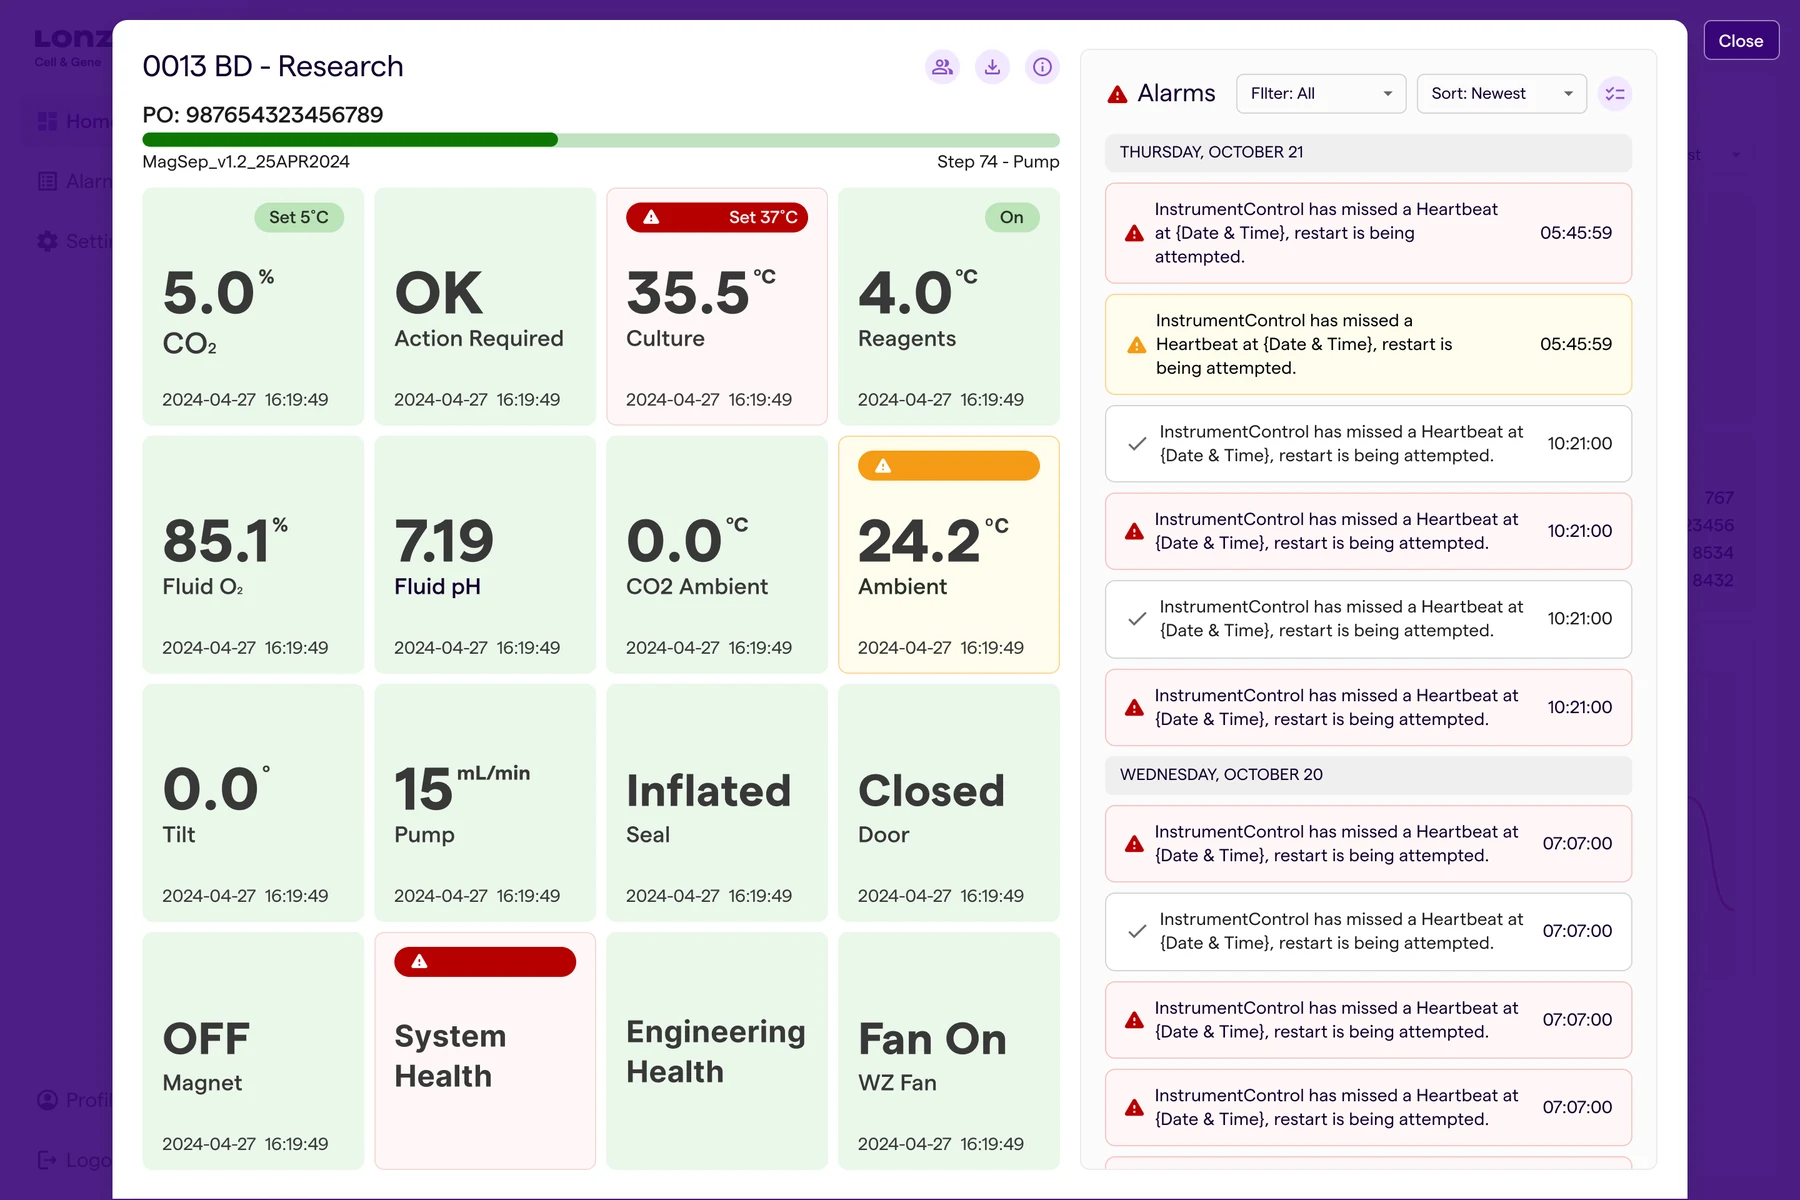Click the MagSep_v1.2_25APR2024 protocol name
The image size is (1800, 1200).
[x=246, y=162]
